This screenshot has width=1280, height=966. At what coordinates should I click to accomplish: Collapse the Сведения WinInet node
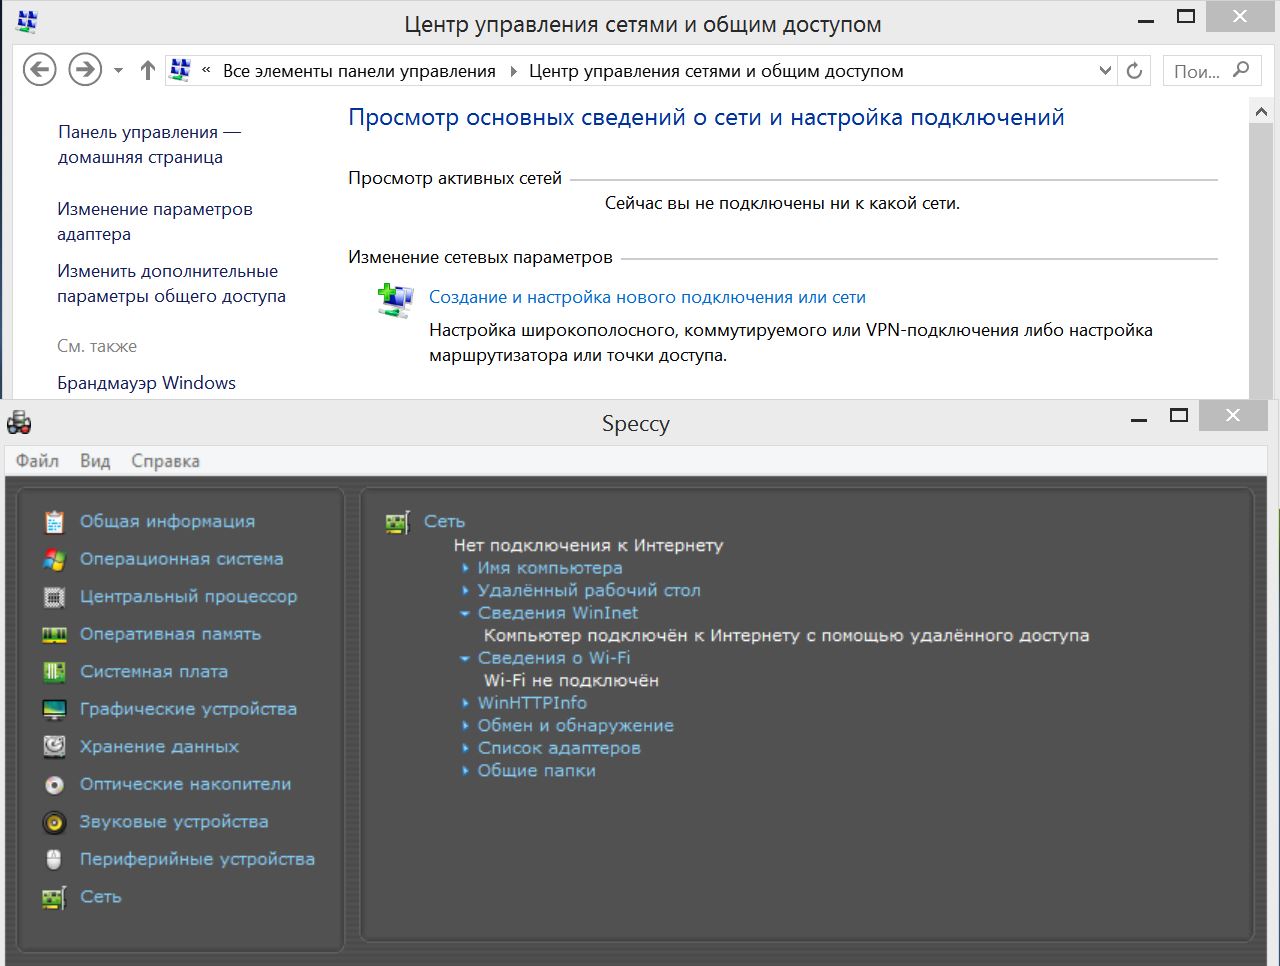(465, 614)
